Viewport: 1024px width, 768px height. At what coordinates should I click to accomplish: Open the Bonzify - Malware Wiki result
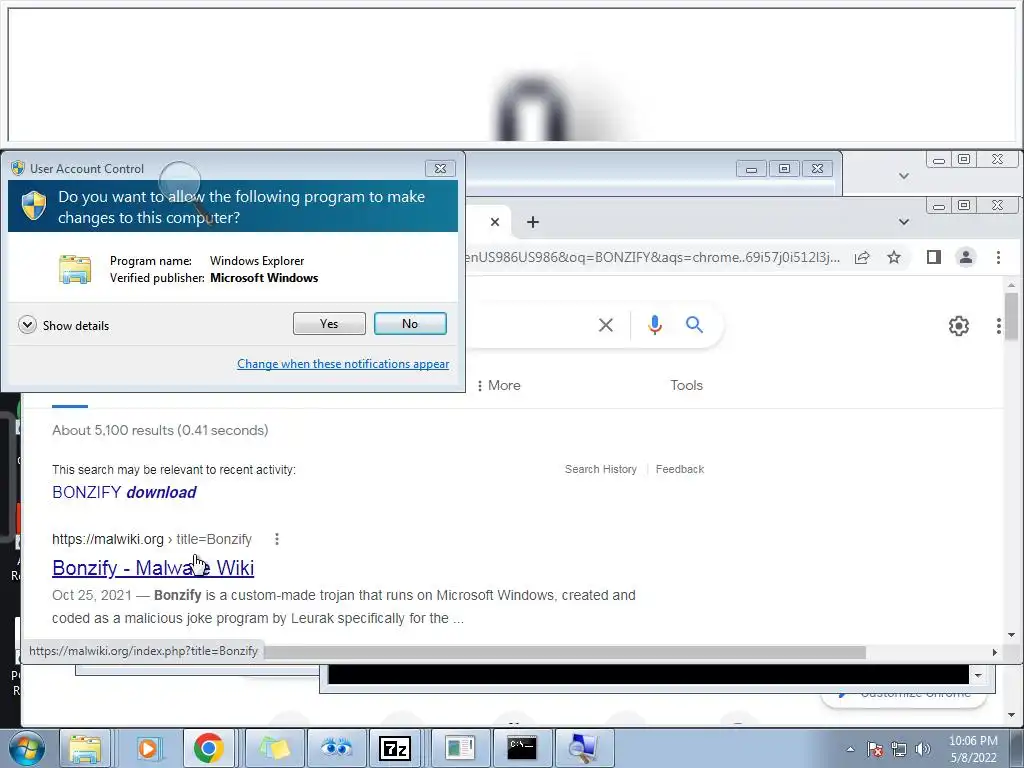click(153, 568)
